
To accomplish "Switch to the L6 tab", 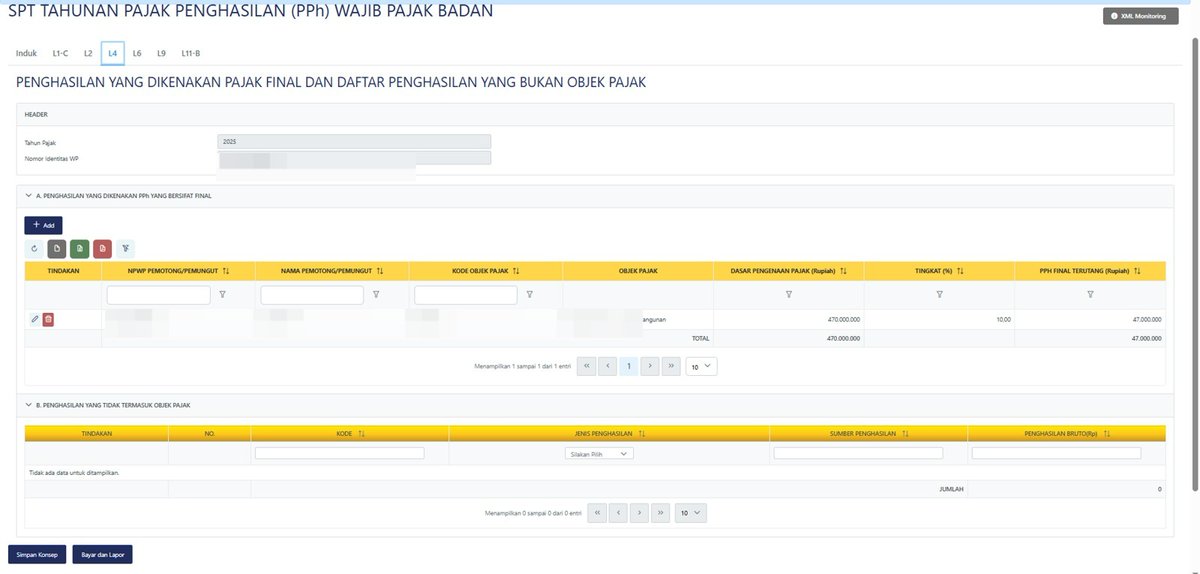I will [x=137, y=53].
